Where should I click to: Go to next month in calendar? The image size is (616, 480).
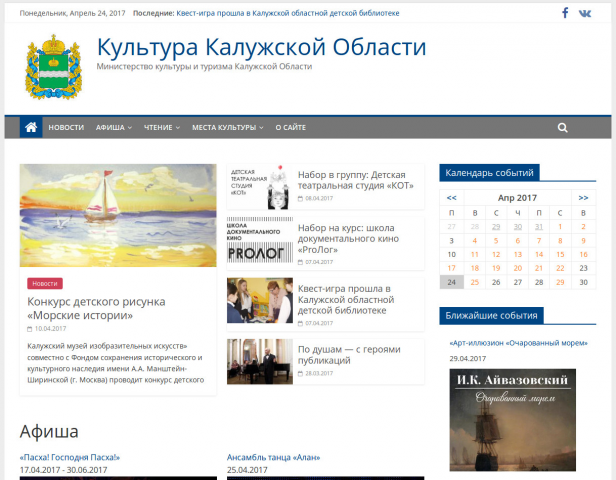(583, 198)
